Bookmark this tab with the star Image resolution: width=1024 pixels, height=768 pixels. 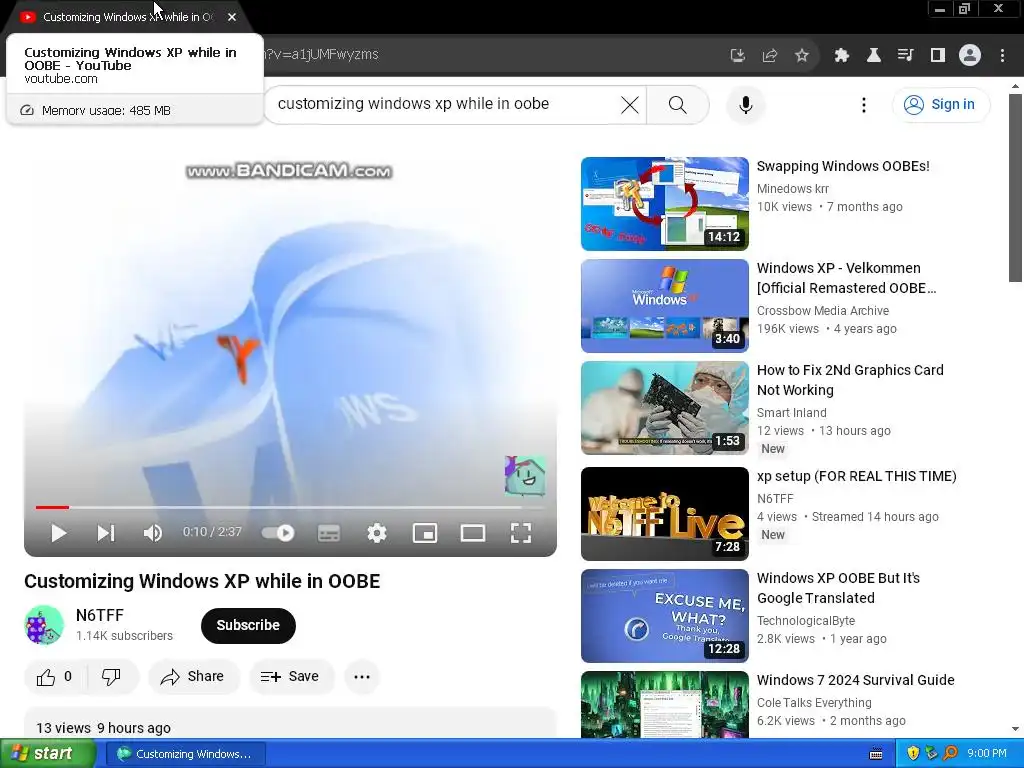pos(802,56)
